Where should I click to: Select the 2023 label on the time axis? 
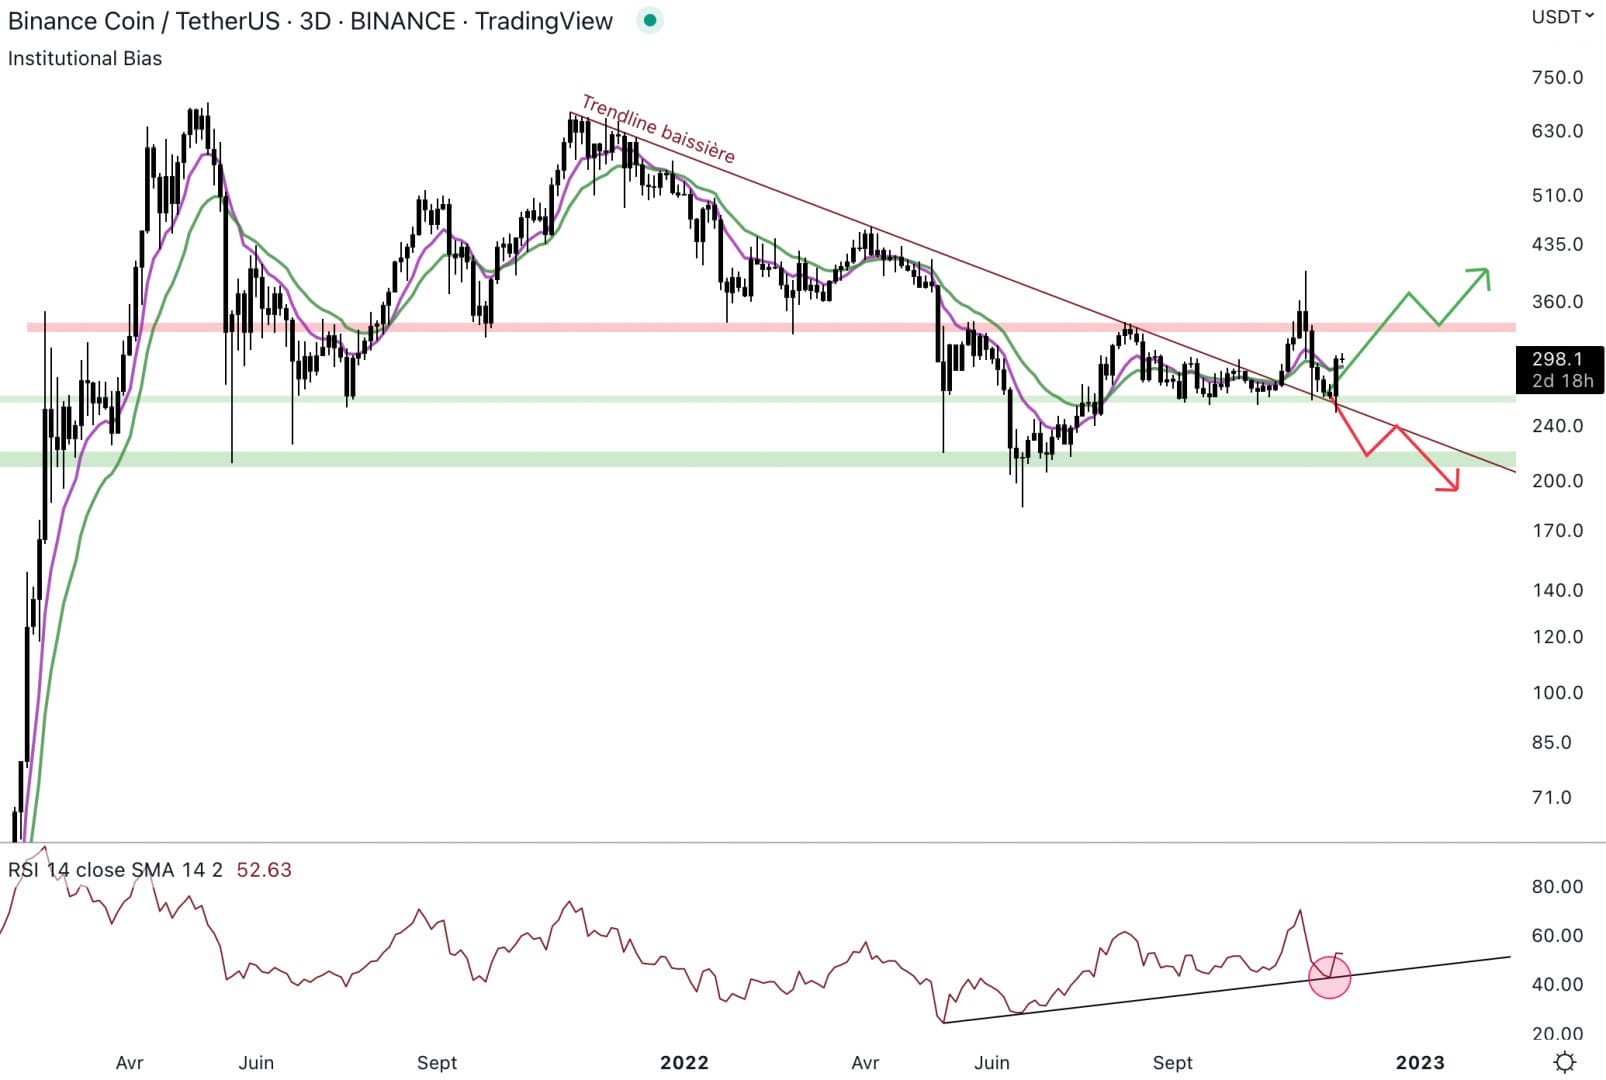pos(1422,1062)
